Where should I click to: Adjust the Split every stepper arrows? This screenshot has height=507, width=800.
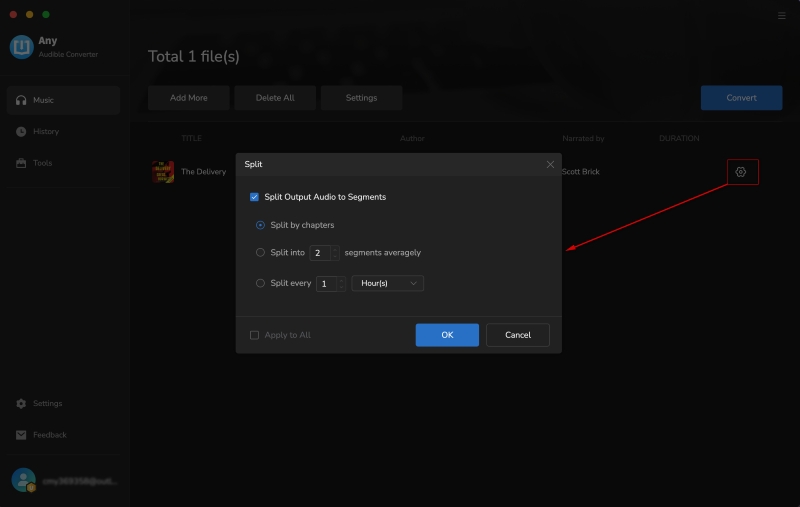[341, 284]
